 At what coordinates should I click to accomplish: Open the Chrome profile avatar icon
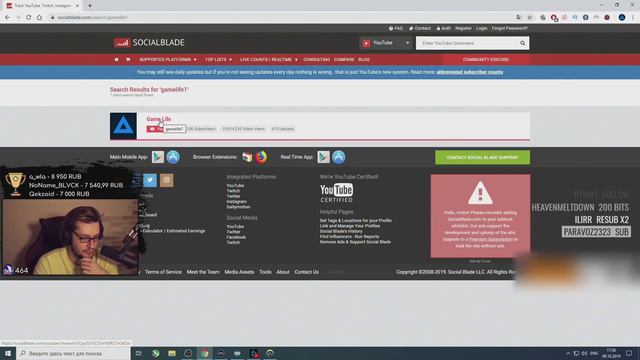(x=622, y=18)
